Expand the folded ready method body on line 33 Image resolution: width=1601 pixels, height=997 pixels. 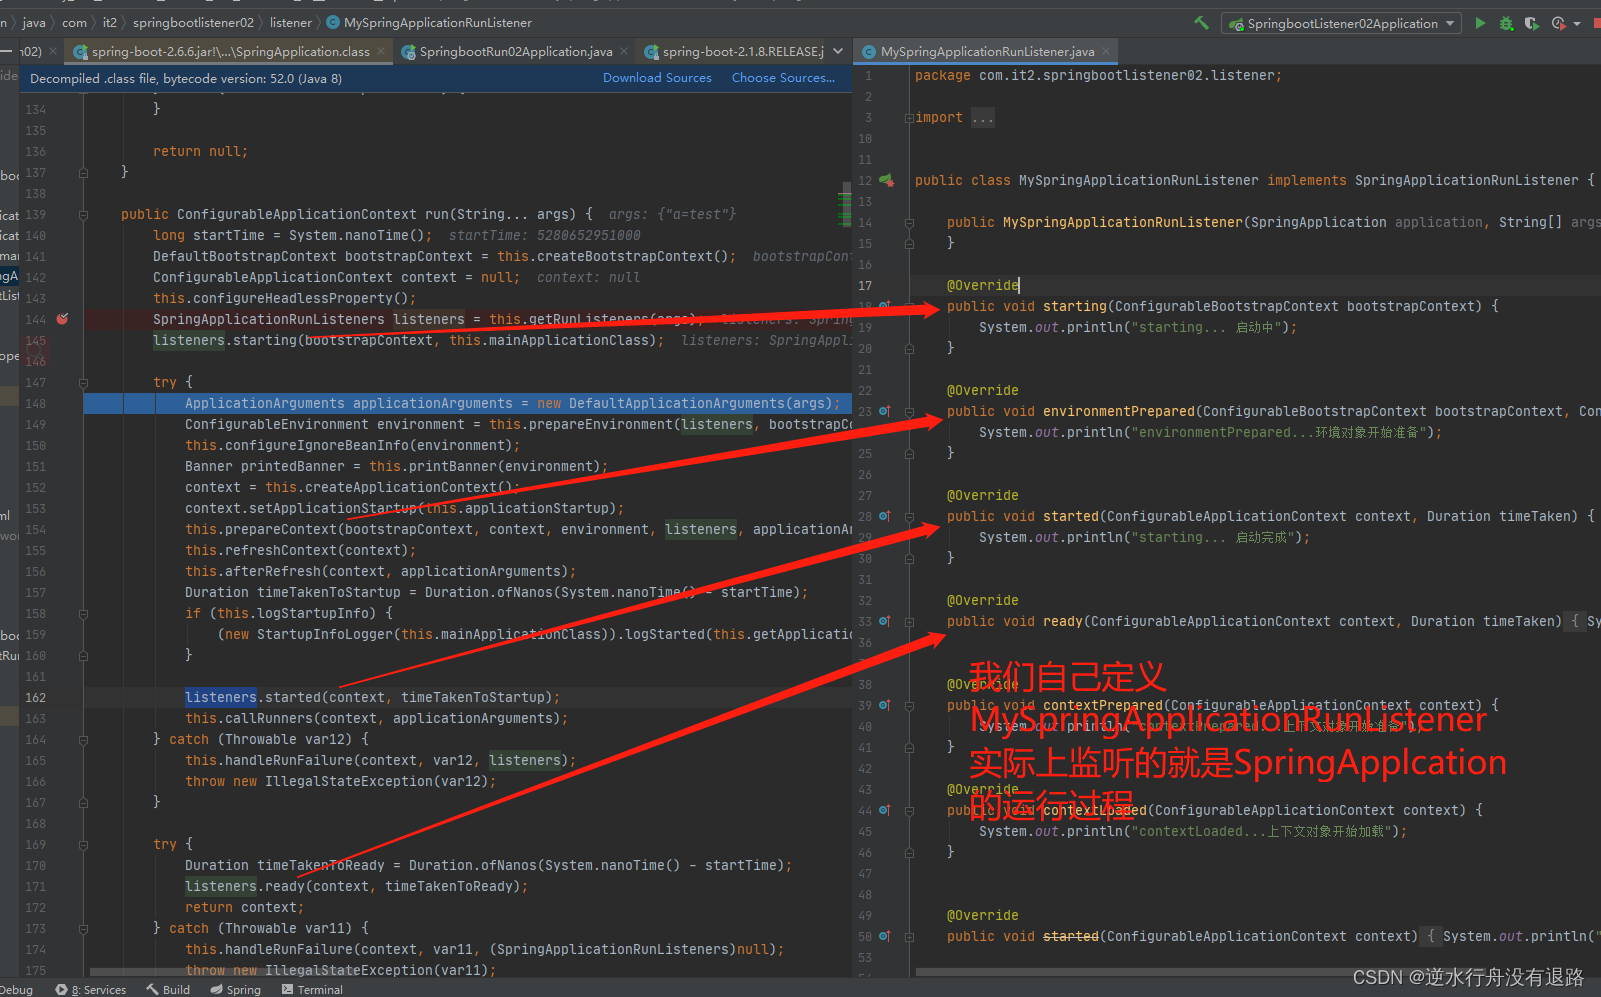tap(909, 622)
